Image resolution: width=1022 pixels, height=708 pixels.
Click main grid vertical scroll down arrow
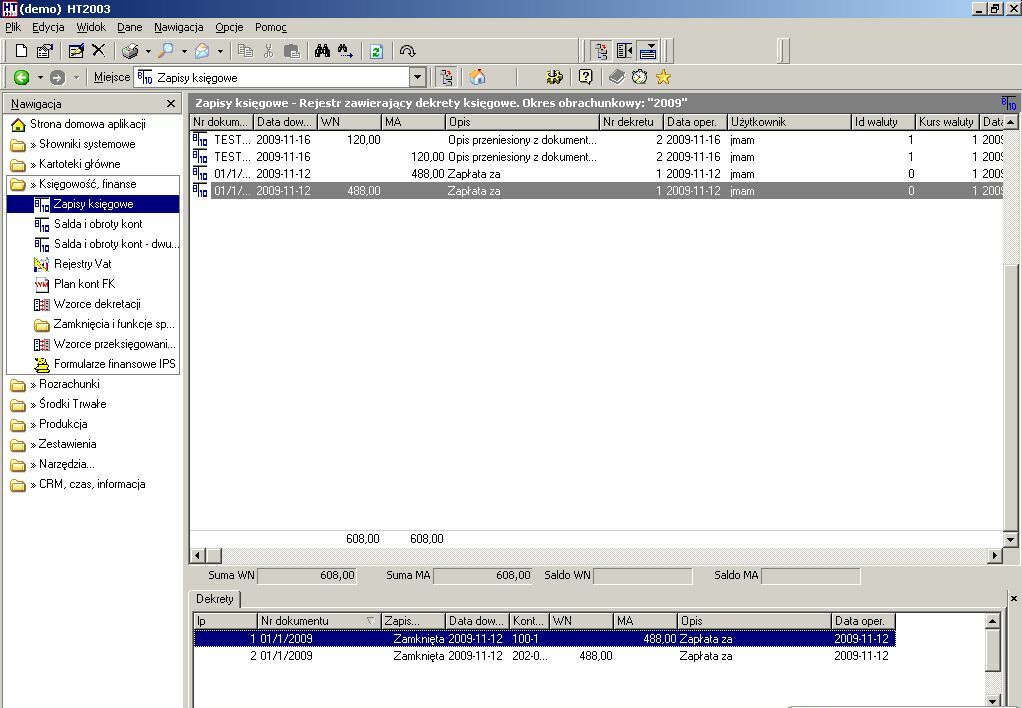1010,539
